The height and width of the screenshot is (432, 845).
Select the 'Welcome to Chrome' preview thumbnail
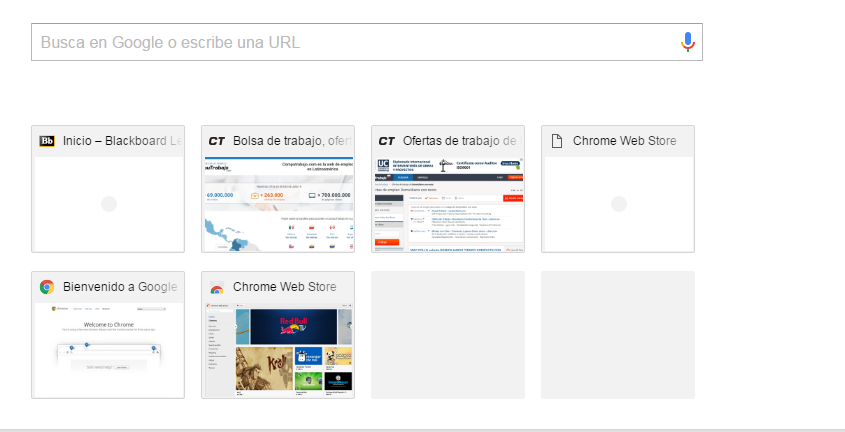108,350
